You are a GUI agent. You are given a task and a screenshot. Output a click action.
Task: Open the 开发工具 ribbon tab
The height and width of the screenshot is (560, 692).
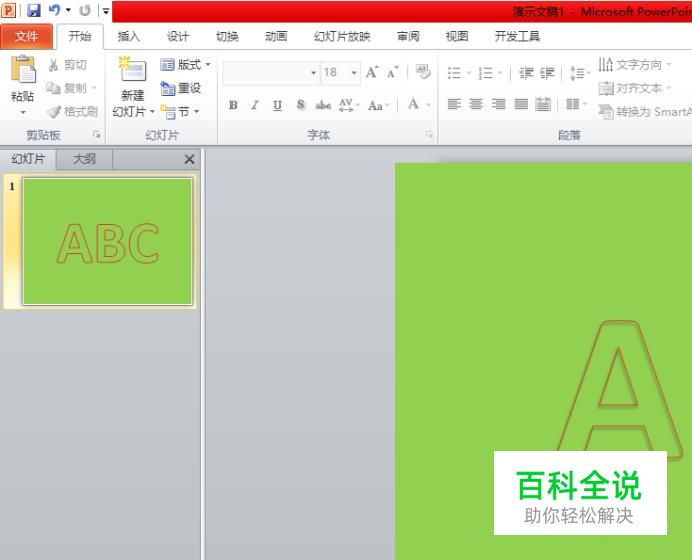[x=517, y=36]
